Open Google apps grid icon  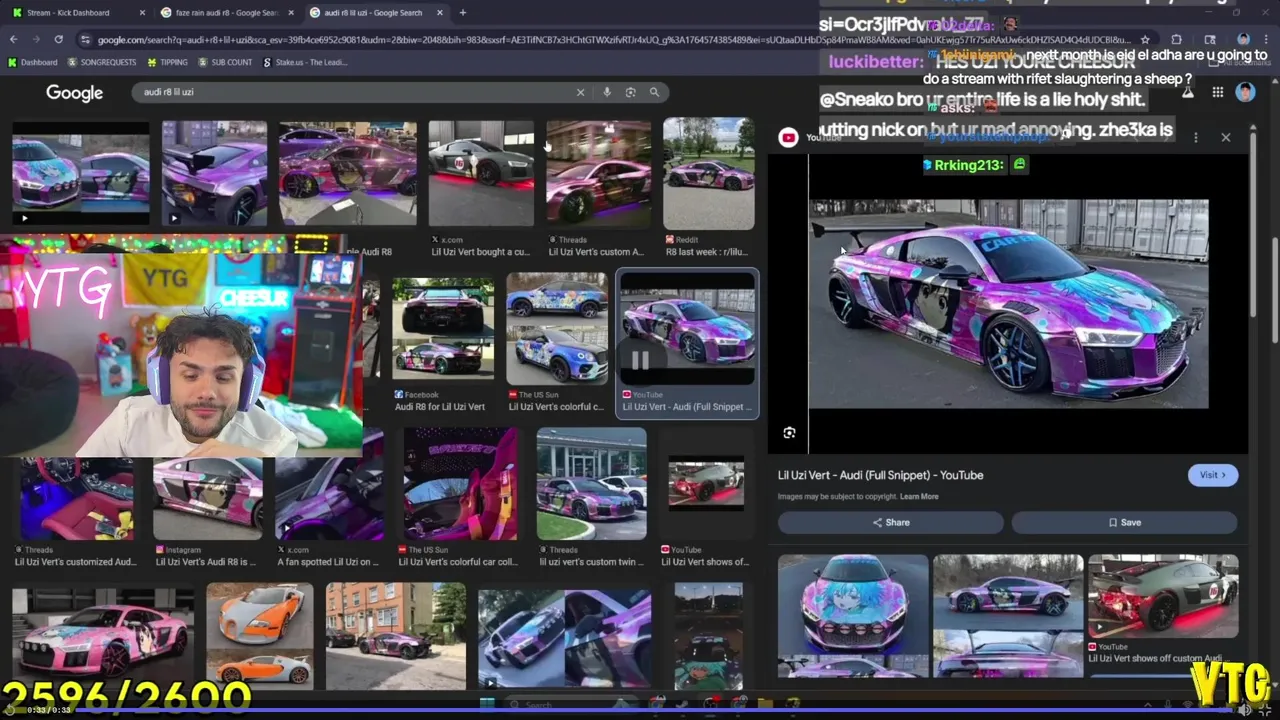click(x=1217, y=92)
